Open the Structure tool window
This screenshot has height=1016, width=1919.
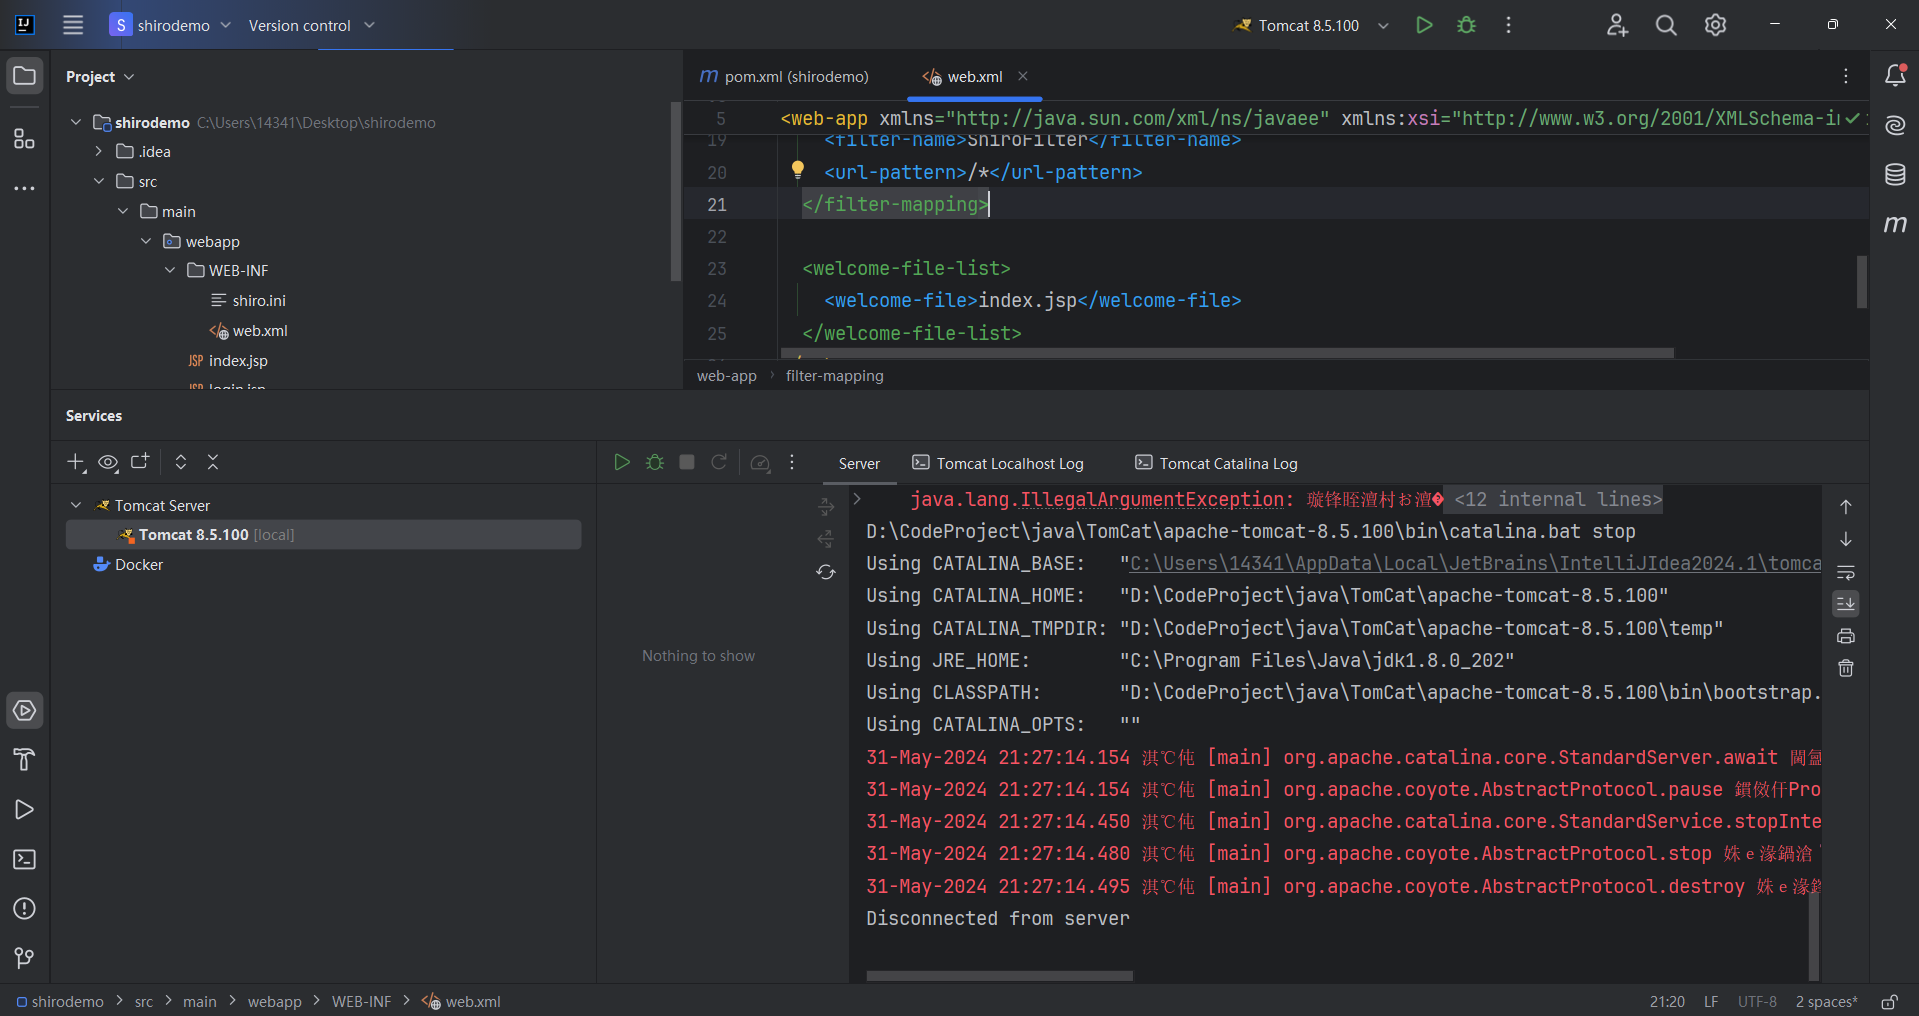[x=25, y=138]
